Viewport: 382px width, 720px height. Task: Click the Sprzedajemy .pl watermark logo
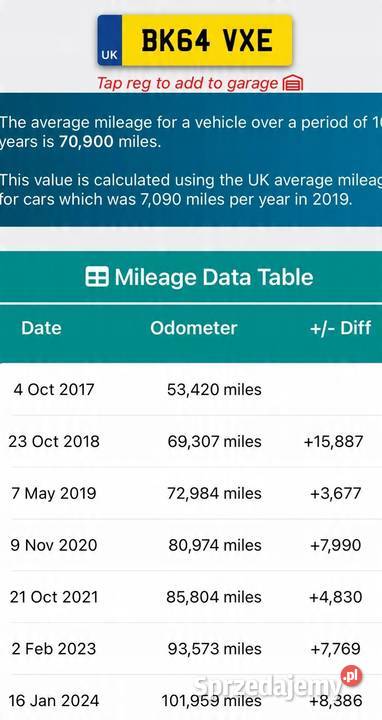tap(278, 684)
